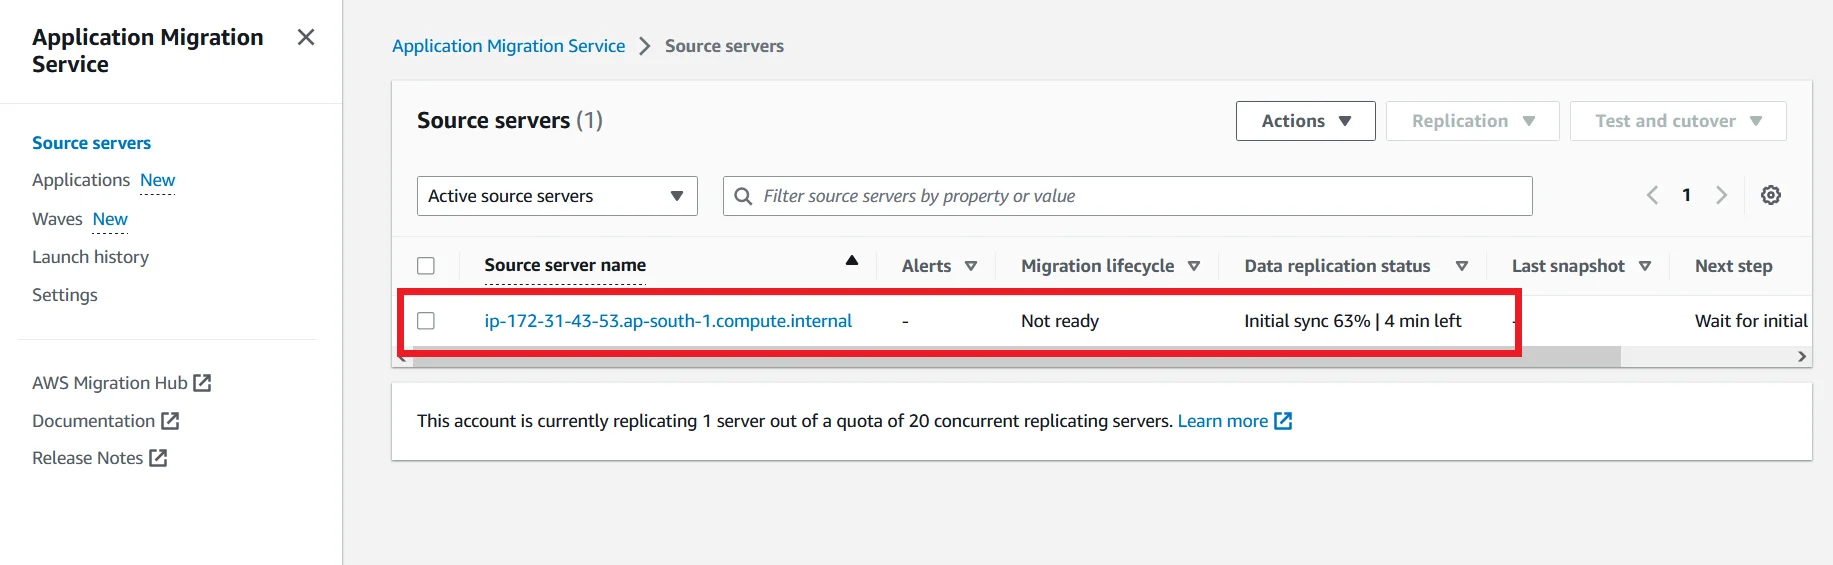Sort ascending by Source server name arrow

[x=852, y=260]
